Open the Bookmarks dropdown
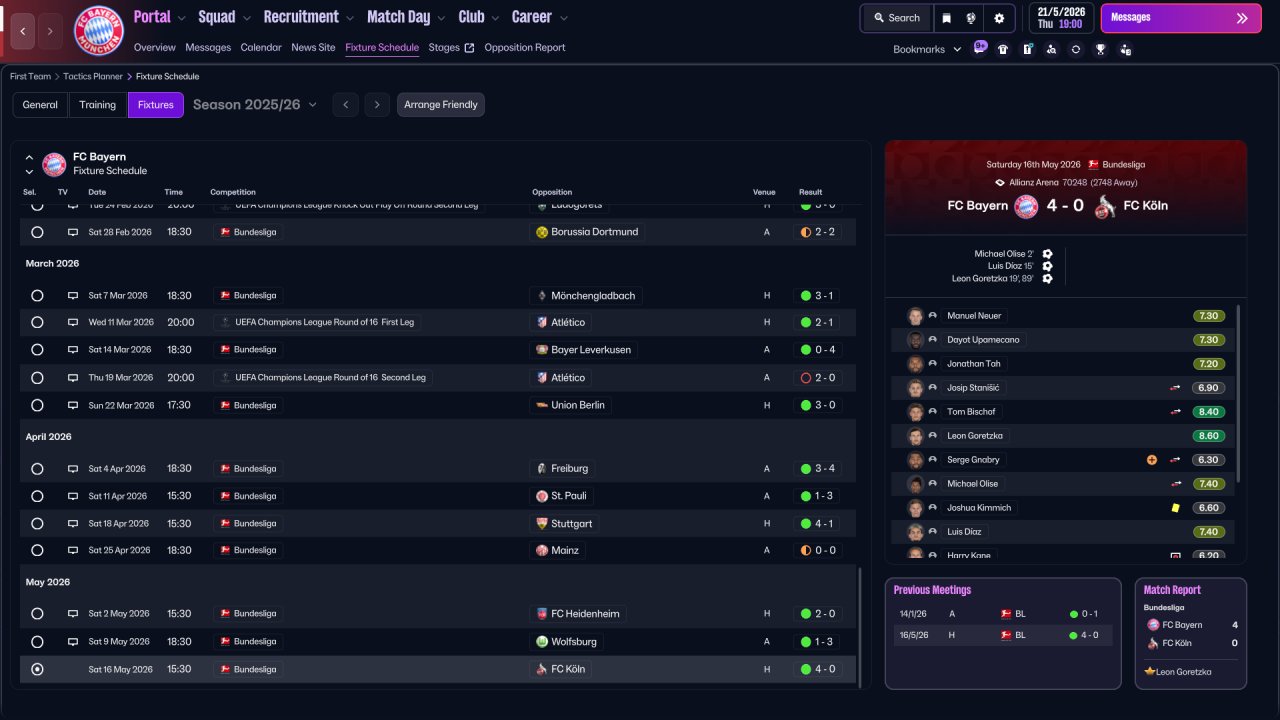This screenshot has height=720, width=1280. coord(927,49)
